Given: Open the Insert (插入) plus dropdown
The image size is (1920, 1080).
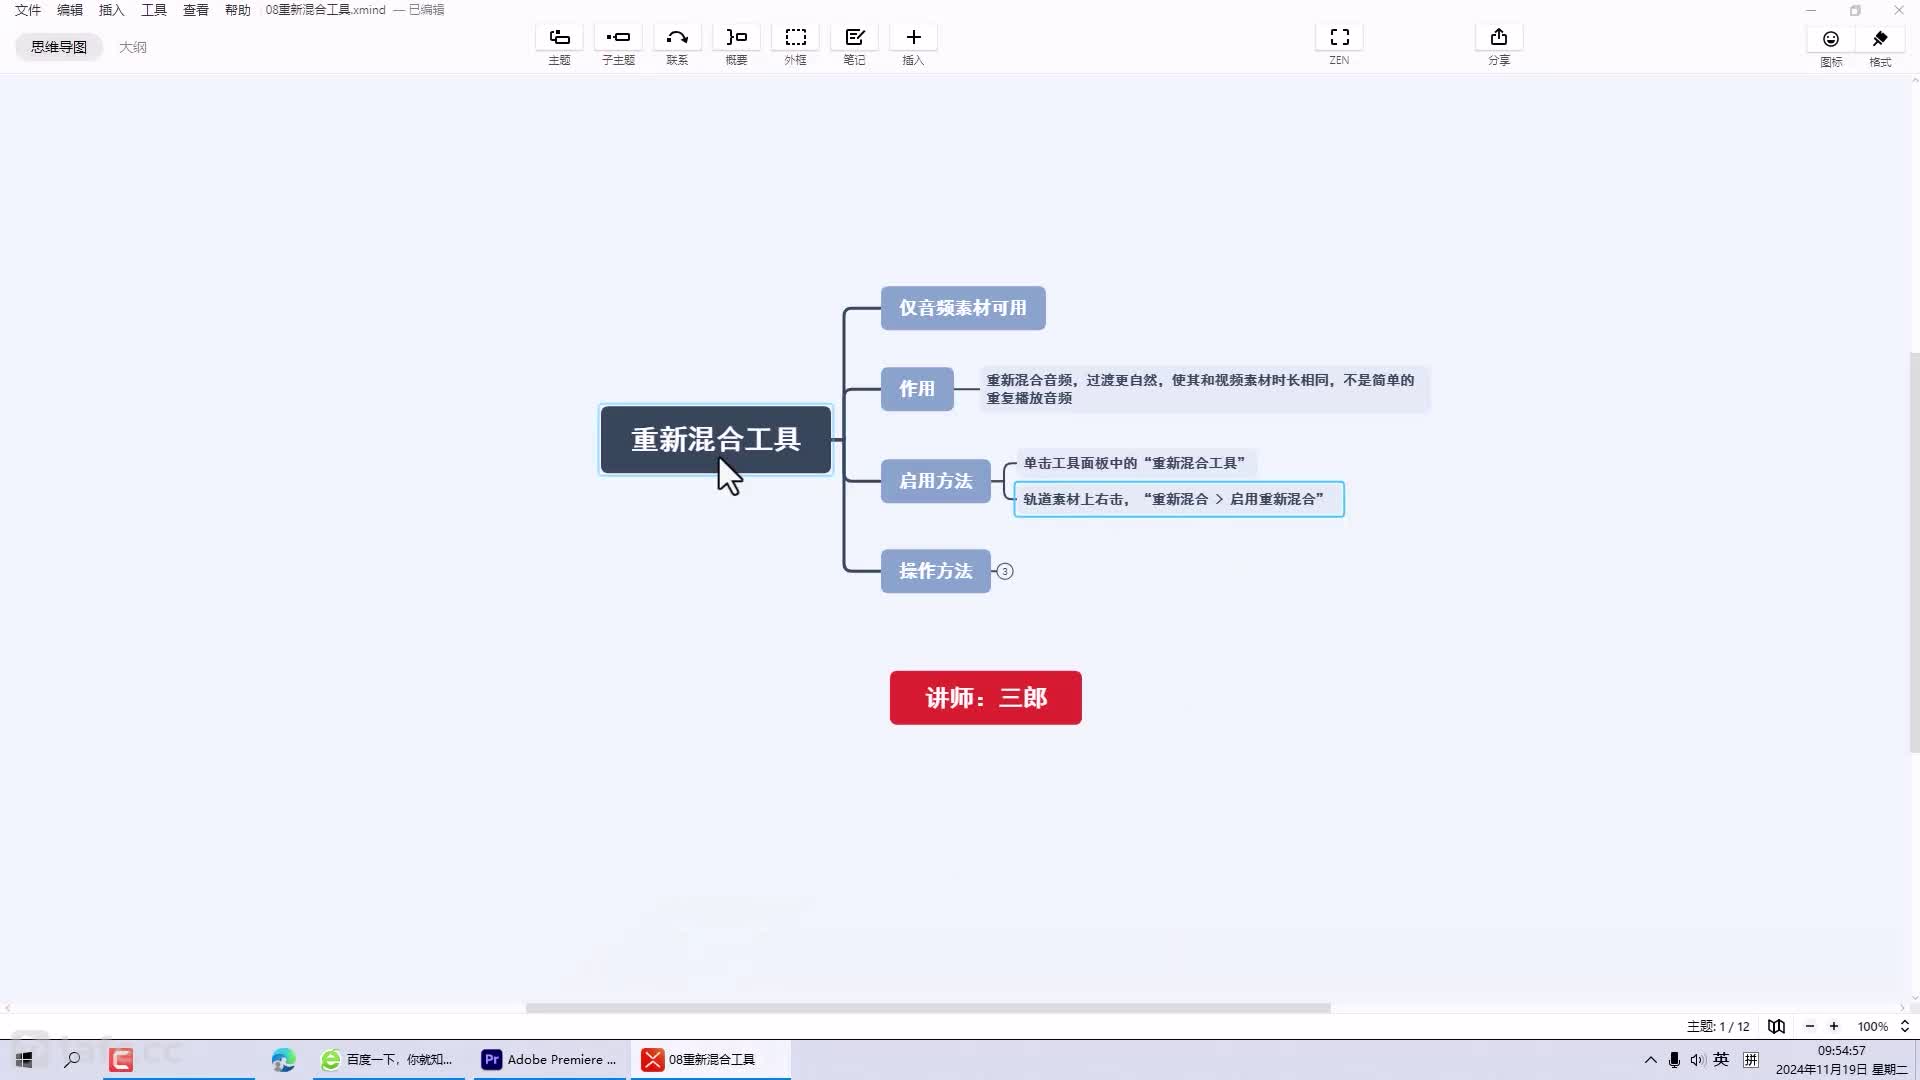Looking at the screenshot, I should coord(913,38).
